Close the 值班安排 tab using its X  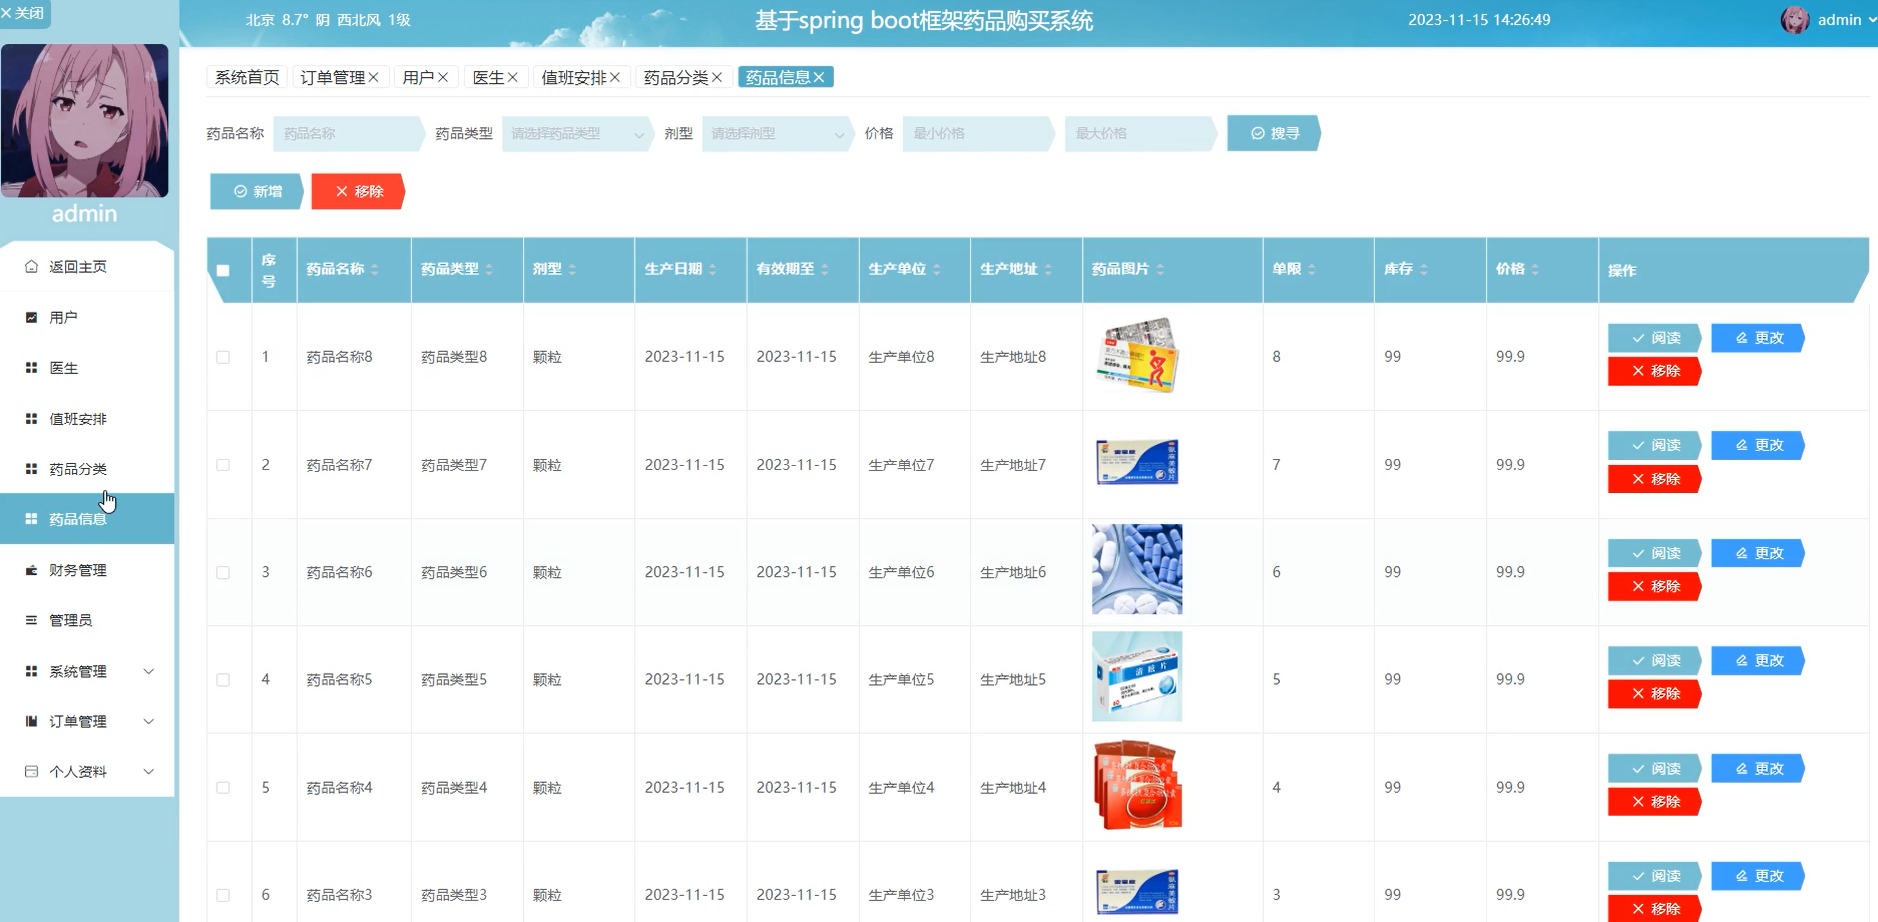click(x=615, y=78)
